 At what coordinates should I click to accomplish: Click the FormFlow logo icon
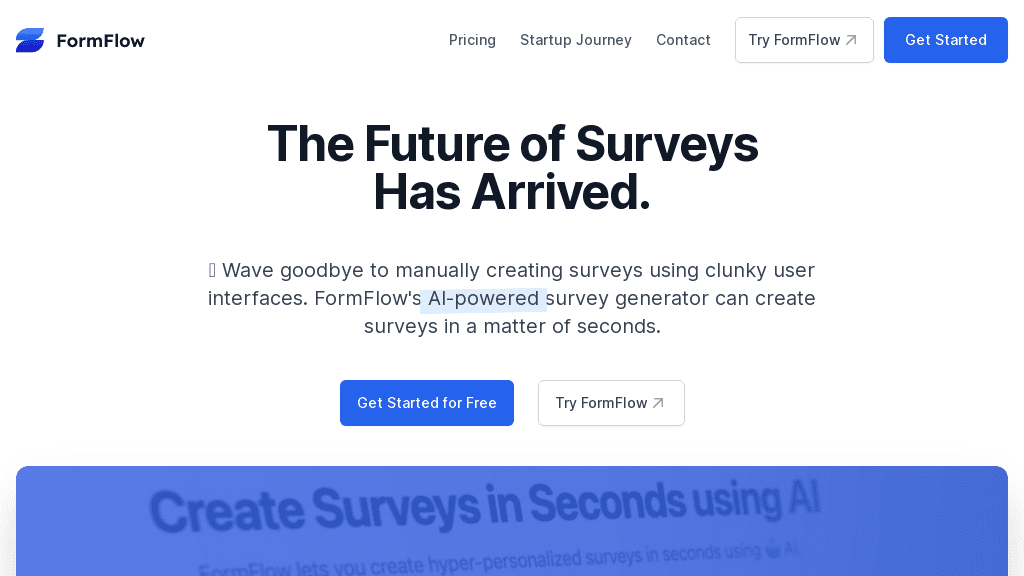[x=30, y=40]
